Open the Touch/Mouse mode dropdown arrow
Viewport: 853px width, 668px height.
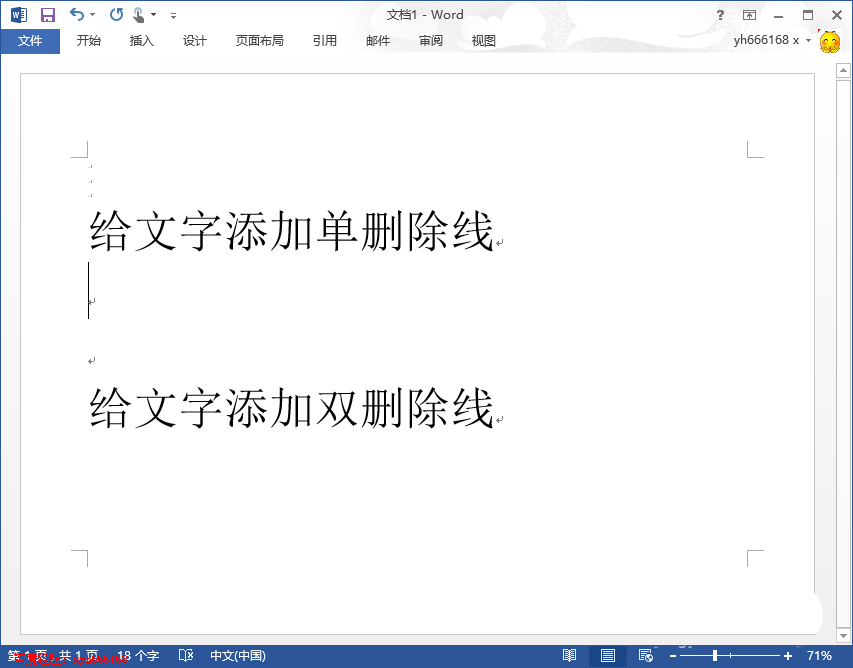pos(153,15)
